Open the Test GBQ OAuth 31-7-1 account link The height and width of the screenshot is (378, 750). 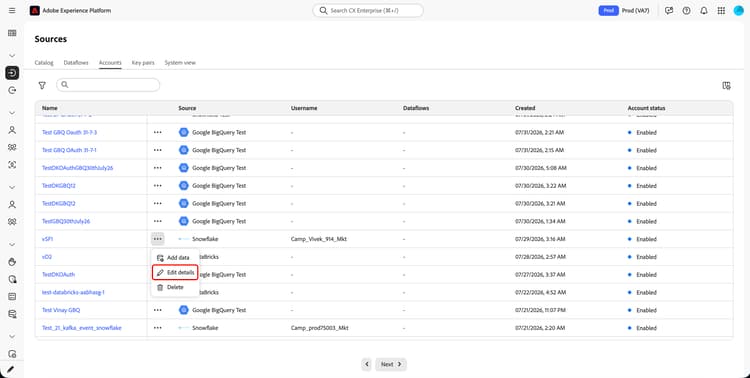(69, 150)
